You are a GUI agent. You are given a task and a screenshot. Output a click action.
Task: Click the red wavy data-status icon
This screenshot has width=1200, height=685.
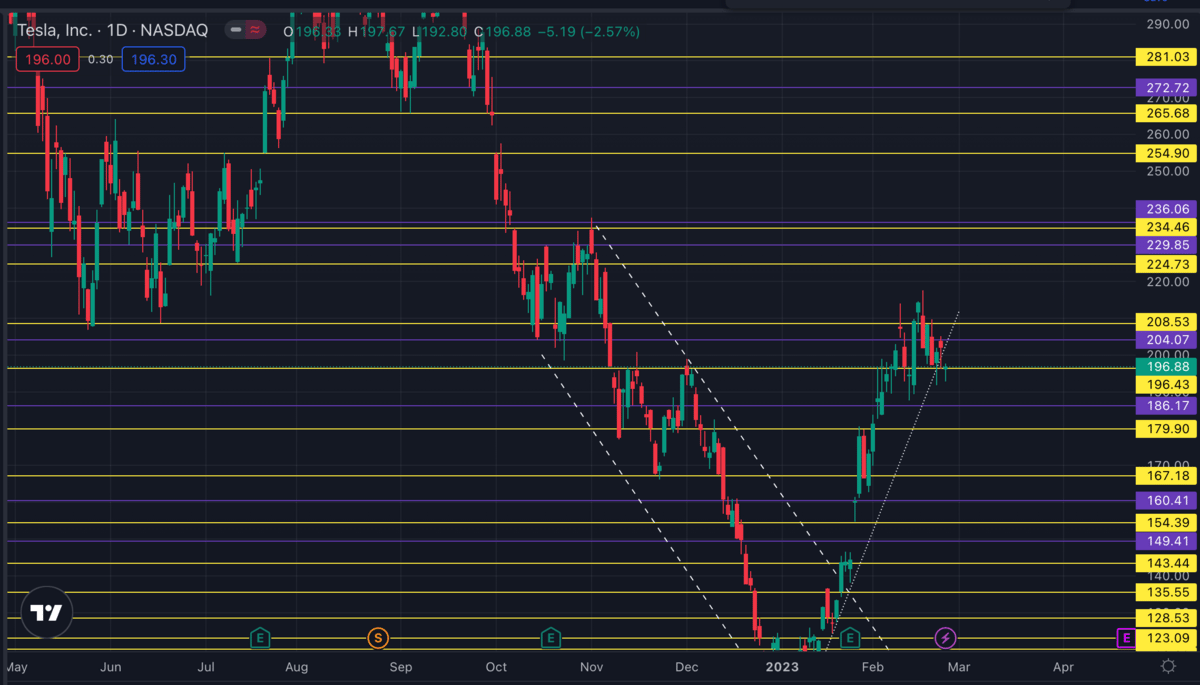(x=256, y=31)
